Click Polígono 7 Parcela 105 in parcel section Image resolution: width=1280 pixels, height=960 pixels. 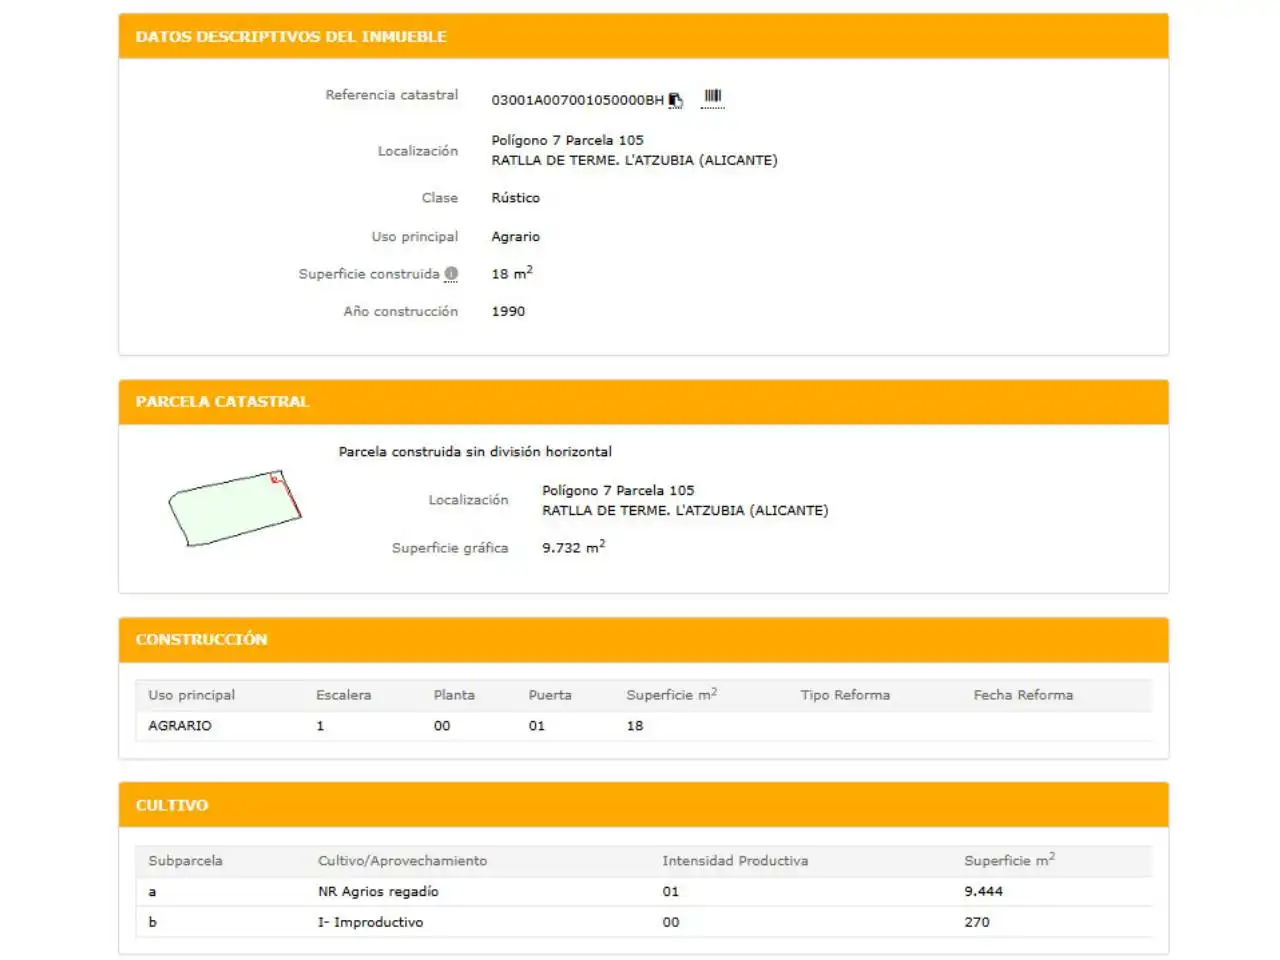[x=618, y=491]
